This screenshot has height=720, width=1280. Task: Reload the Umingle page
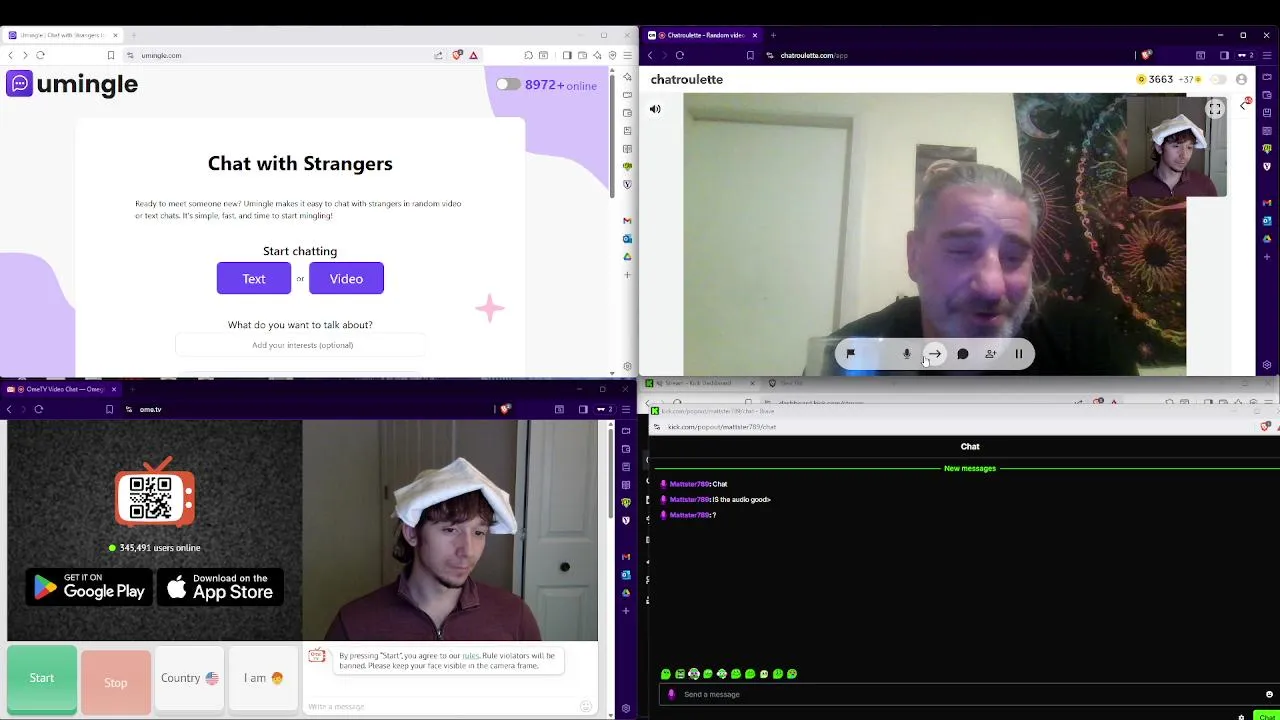[x=40, y=55]
